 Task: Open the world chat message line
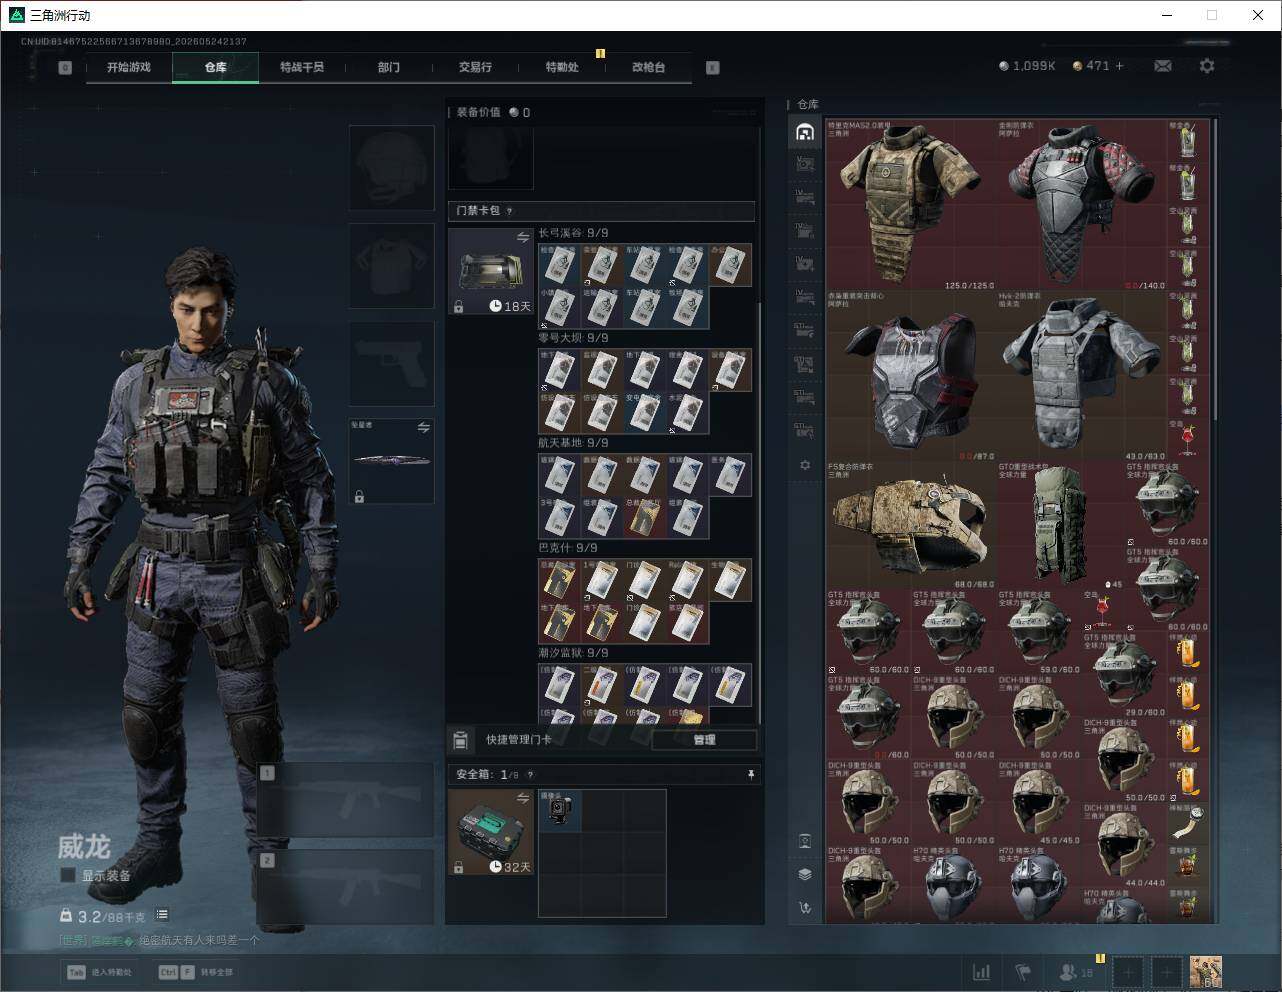pyautogui.click(x=160, y=940)
